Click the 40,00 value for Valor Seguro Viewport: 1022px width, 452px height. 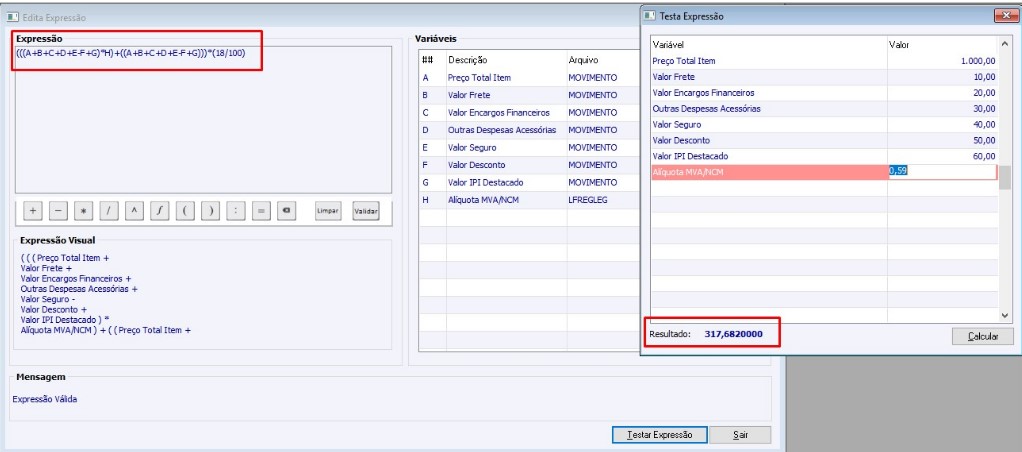pyautogui.click(x=984, y=125)
